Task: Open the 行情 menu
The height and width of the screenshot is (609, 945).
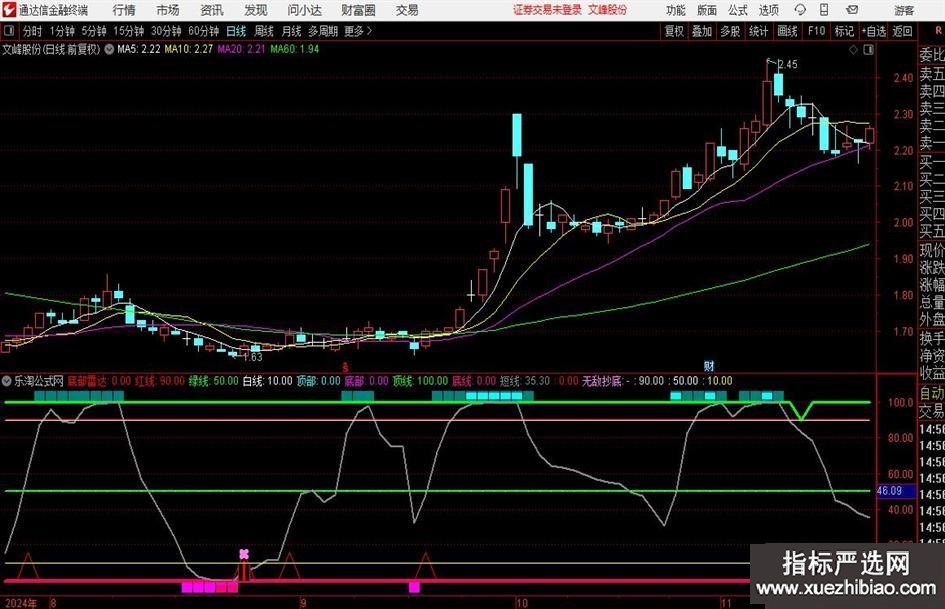Action: [124, 10]
